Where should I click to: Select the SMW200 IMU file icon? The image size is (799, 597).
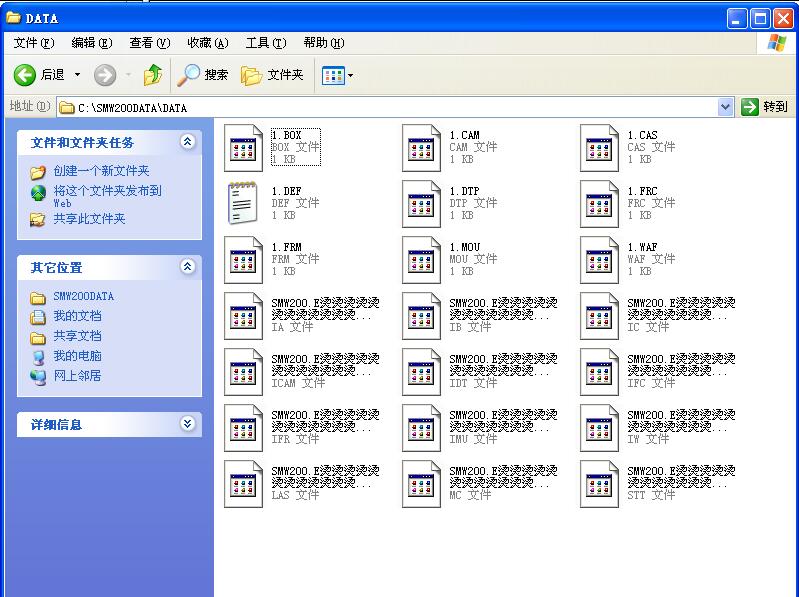(x=421, y=428)
